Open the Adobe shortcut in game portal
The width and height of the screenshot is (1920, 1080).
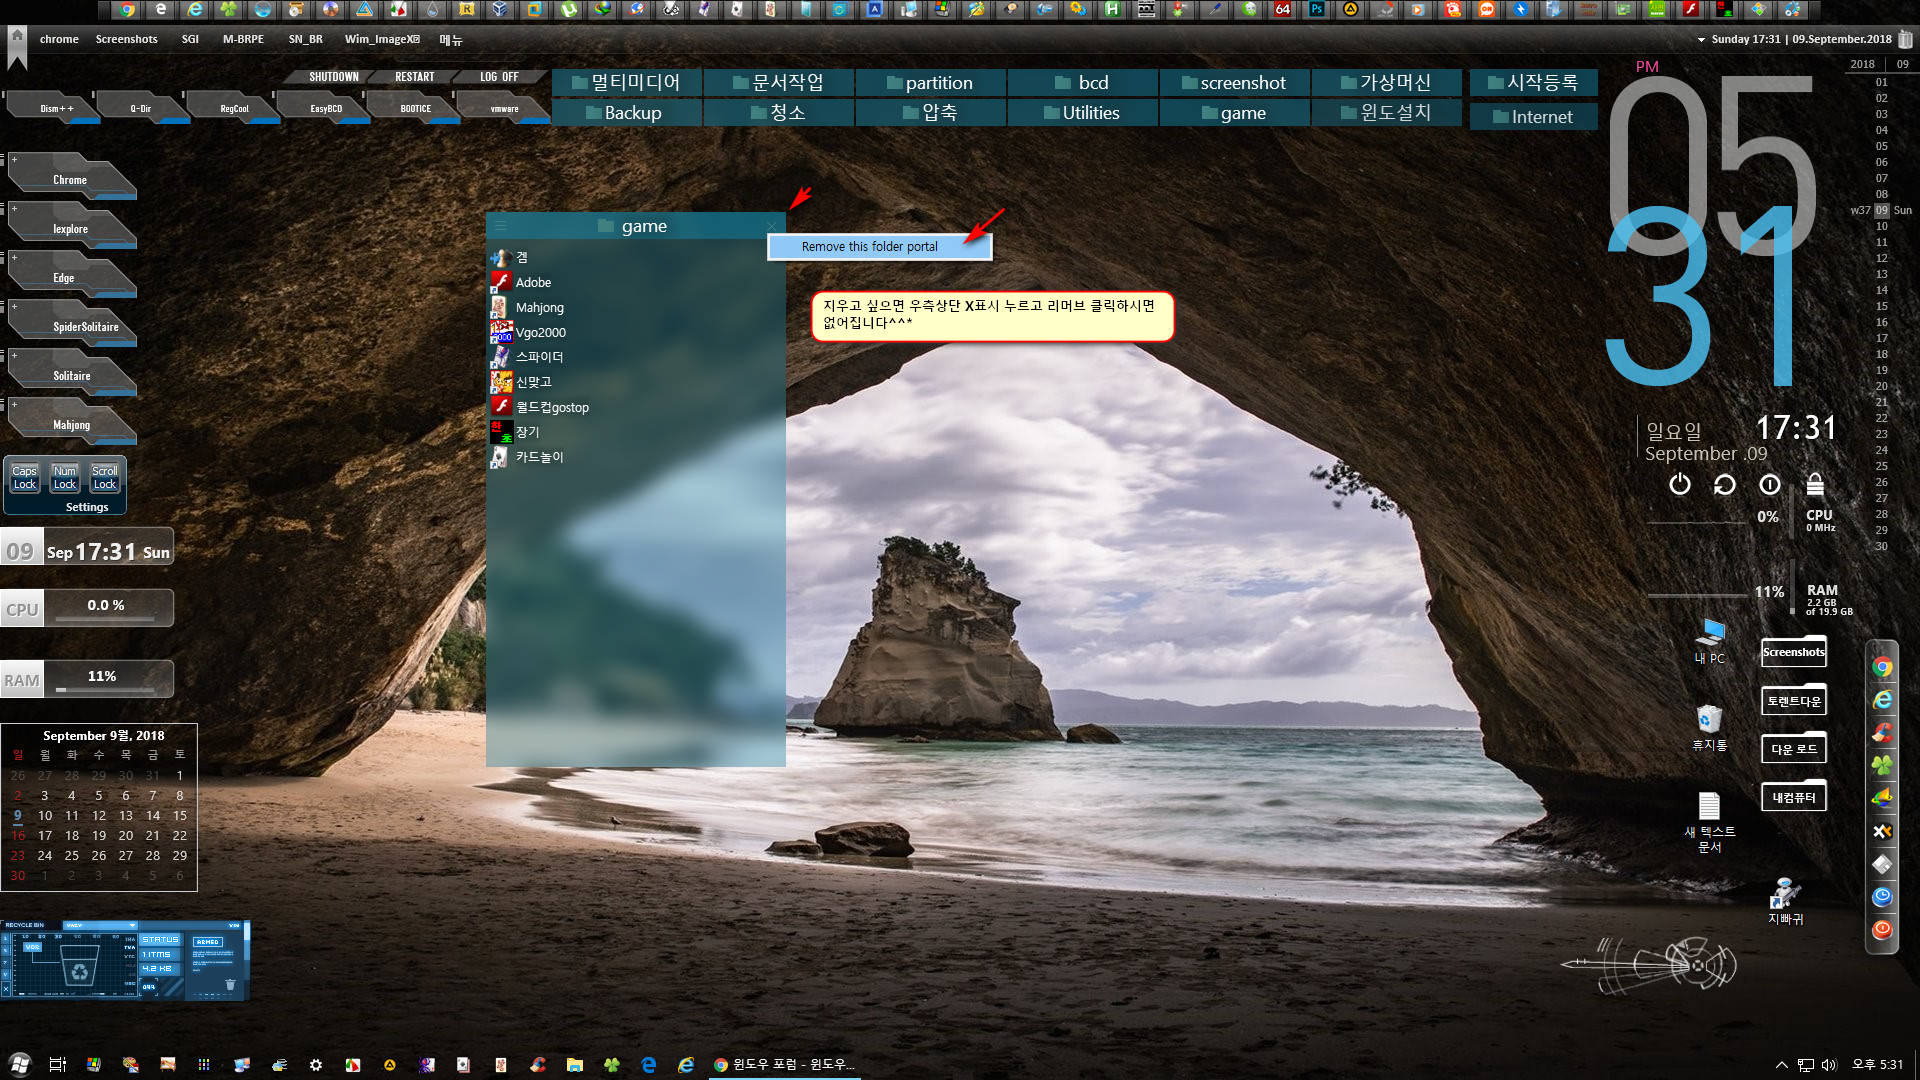pyautogui.click(x=533, y=282)
